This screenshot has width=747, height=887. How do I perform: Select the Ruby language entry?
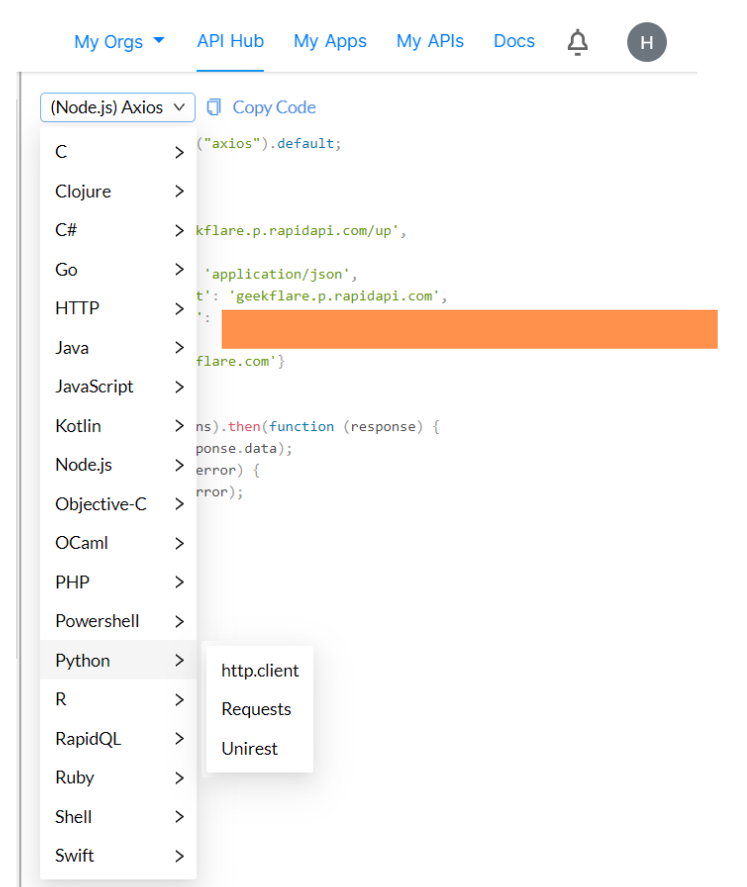[x=75, y=777]
